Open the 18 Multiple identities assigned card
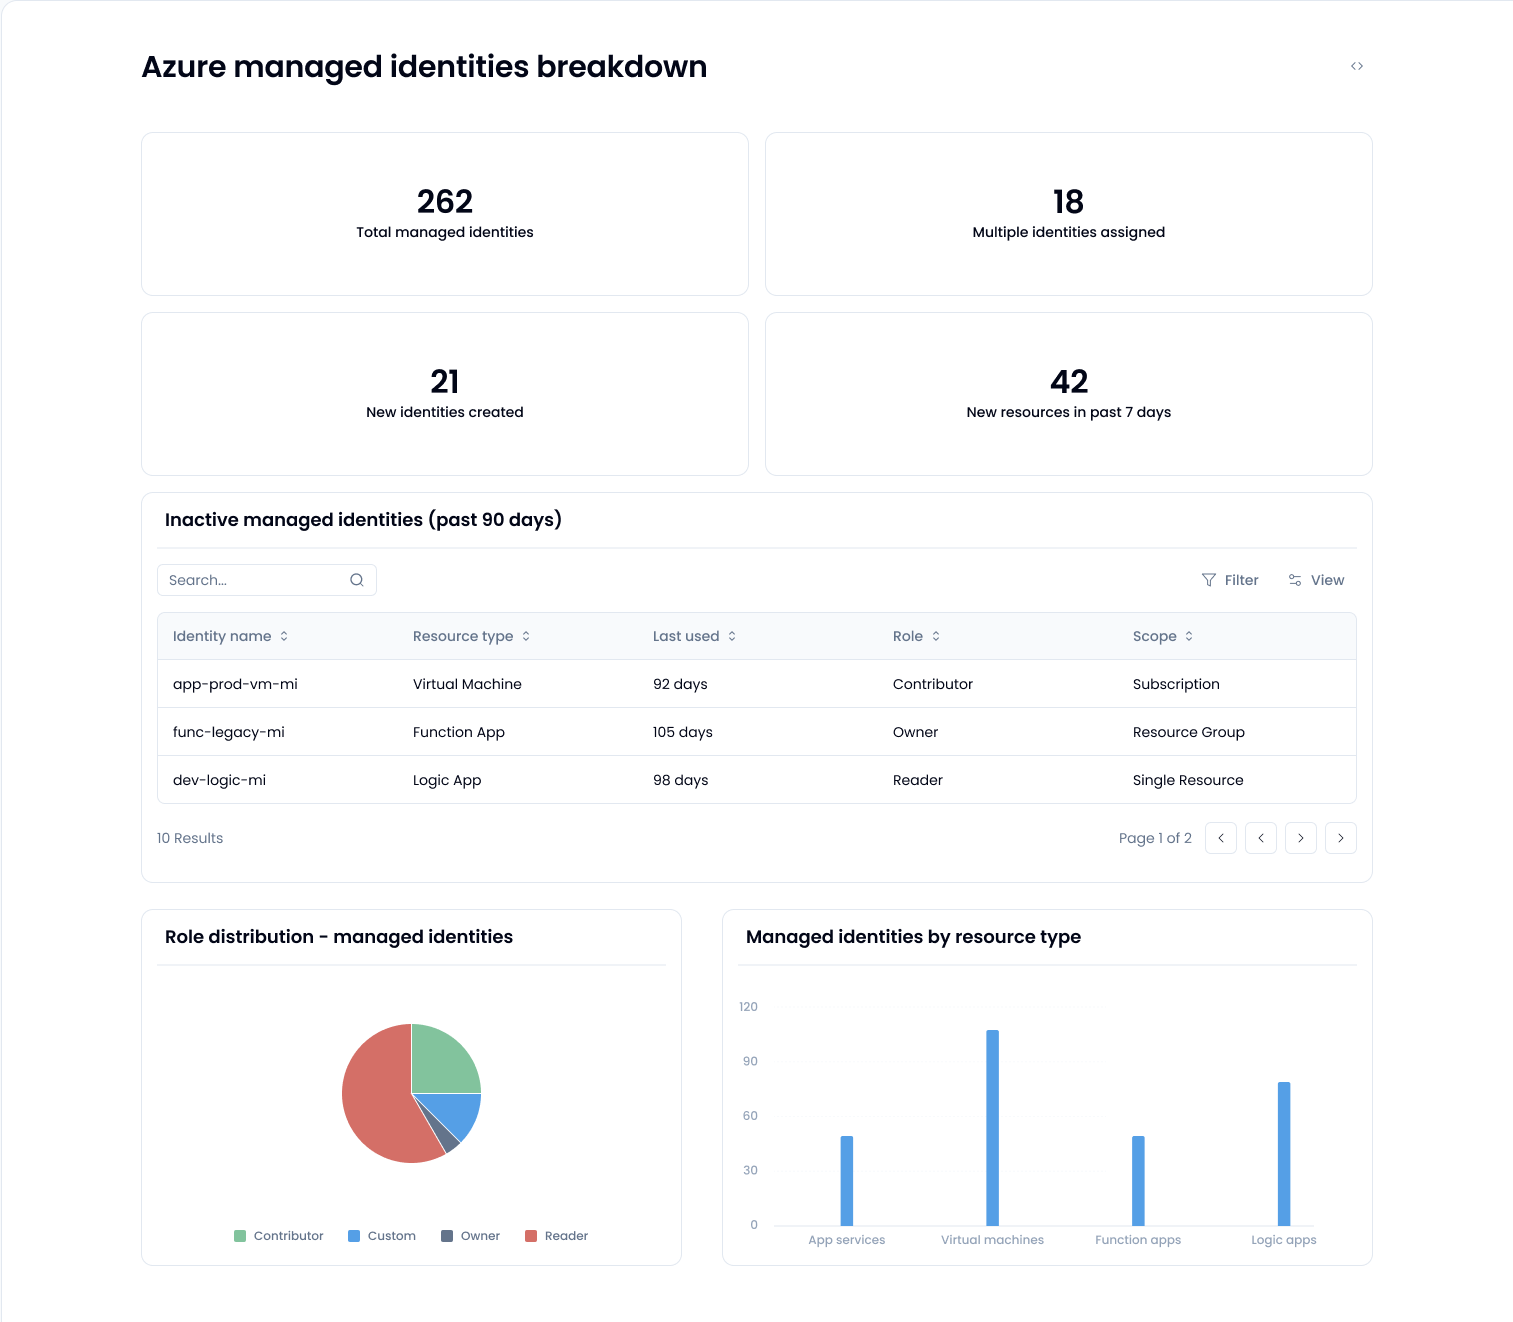Screen dimensions: 1513x1322 pyautogui.click(x=1069, y=214)
